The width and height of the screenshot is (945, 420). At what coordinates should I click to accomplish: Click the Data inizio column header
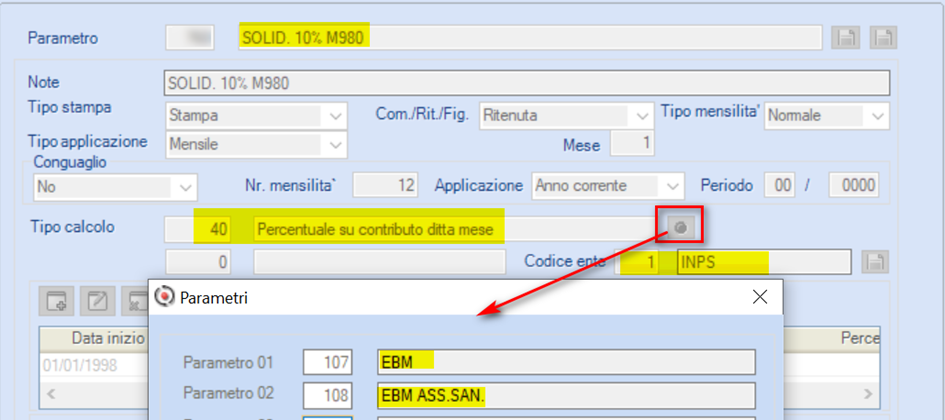tap(94, 337)
